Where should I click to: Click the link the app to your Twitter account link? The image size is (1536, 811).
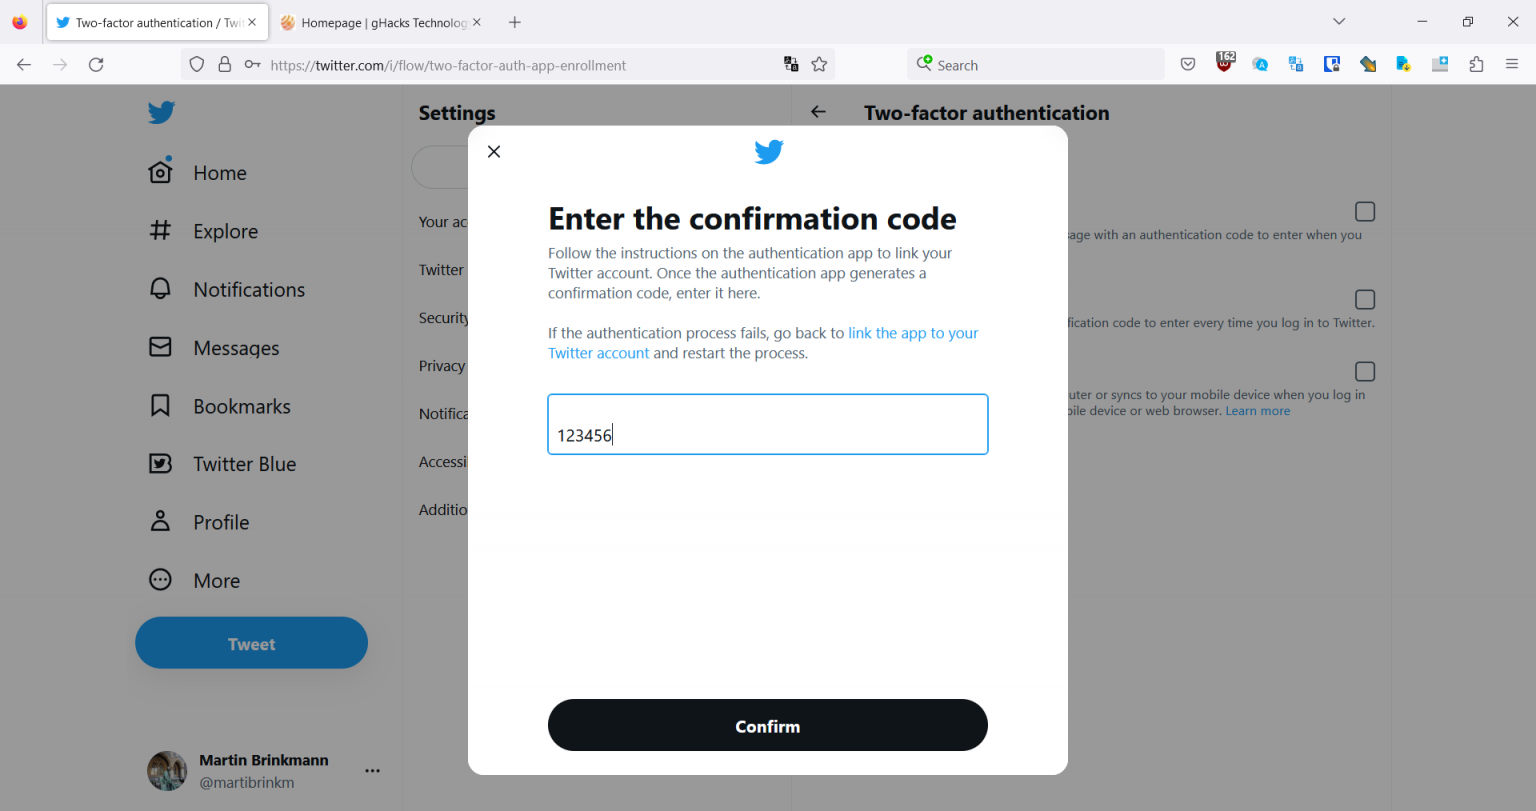[912, 332]
